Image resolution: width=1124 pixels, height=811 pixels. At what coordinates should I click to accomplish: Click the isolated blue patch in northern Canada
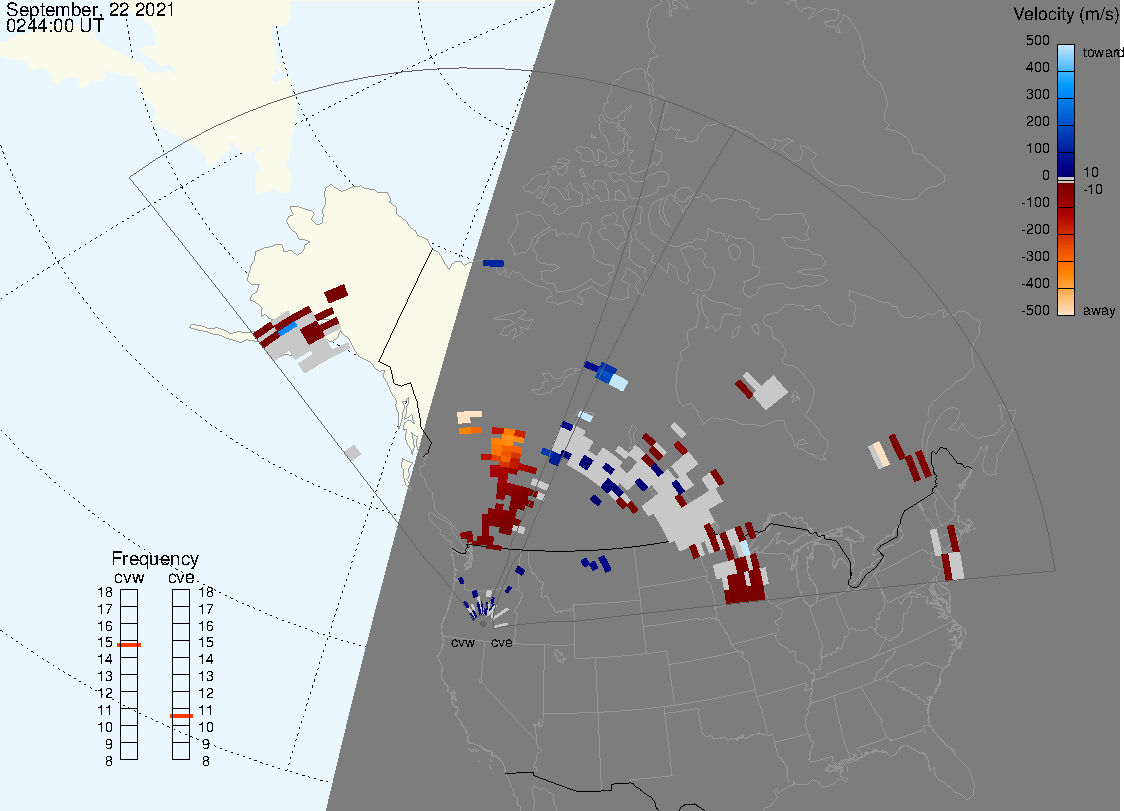[x=493, y=263]
